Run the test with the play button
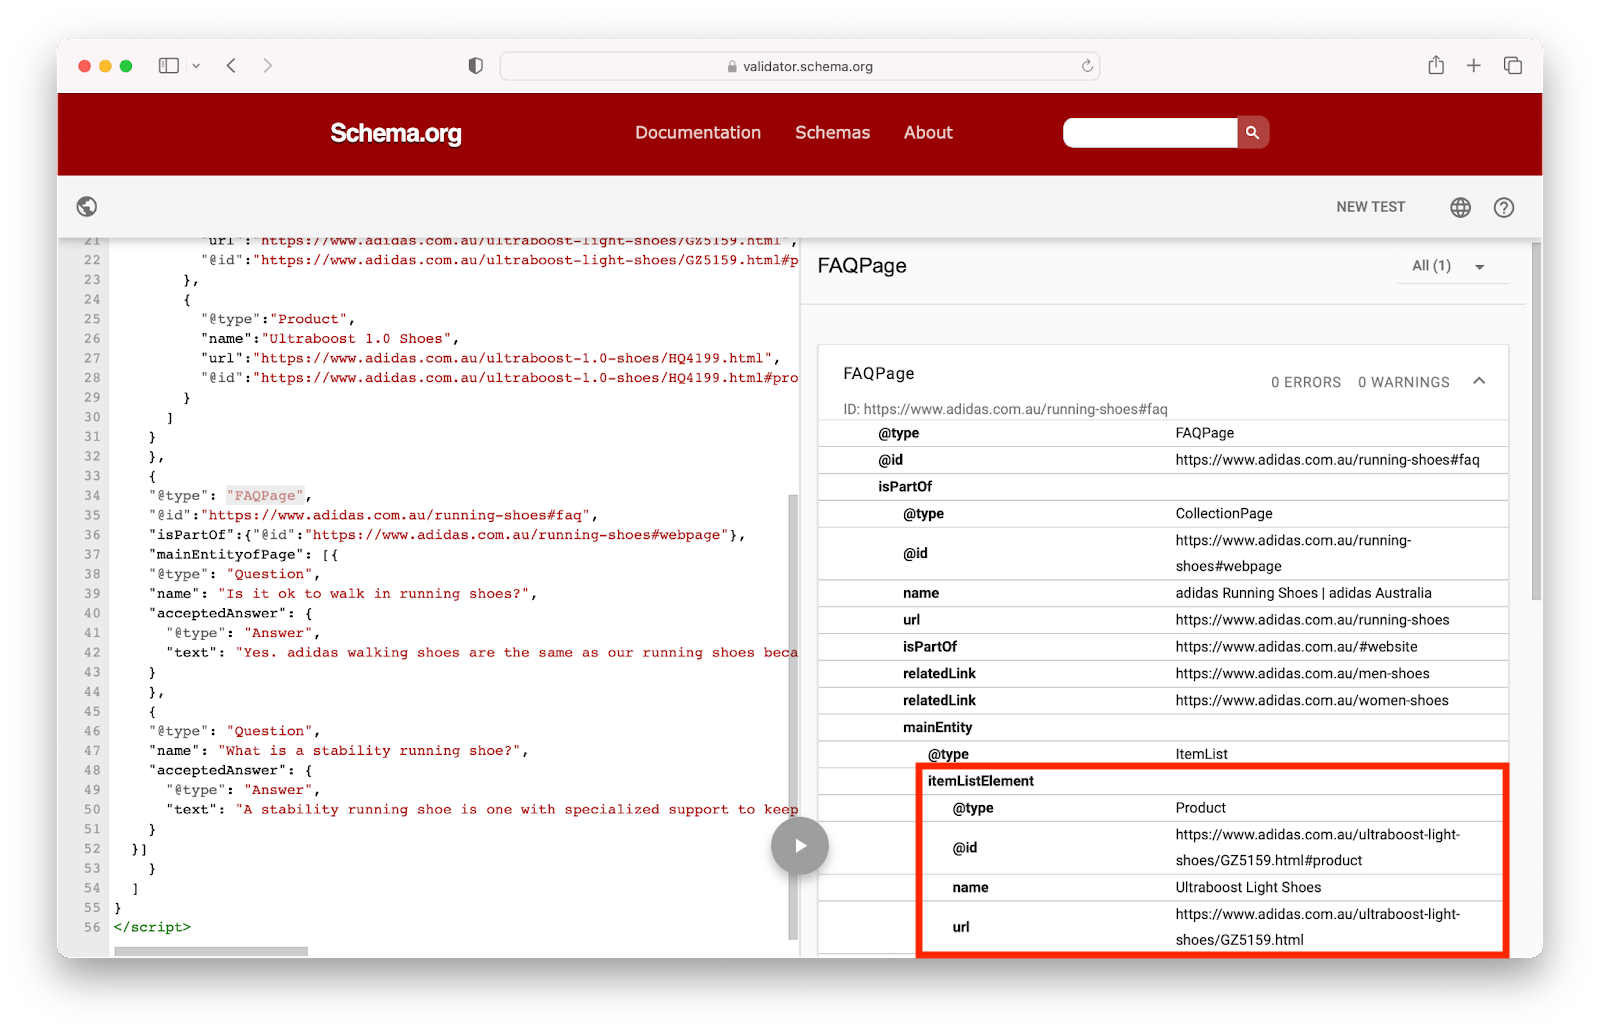The width and height of the screenshot is (1600, 1034). coord(800,846)
